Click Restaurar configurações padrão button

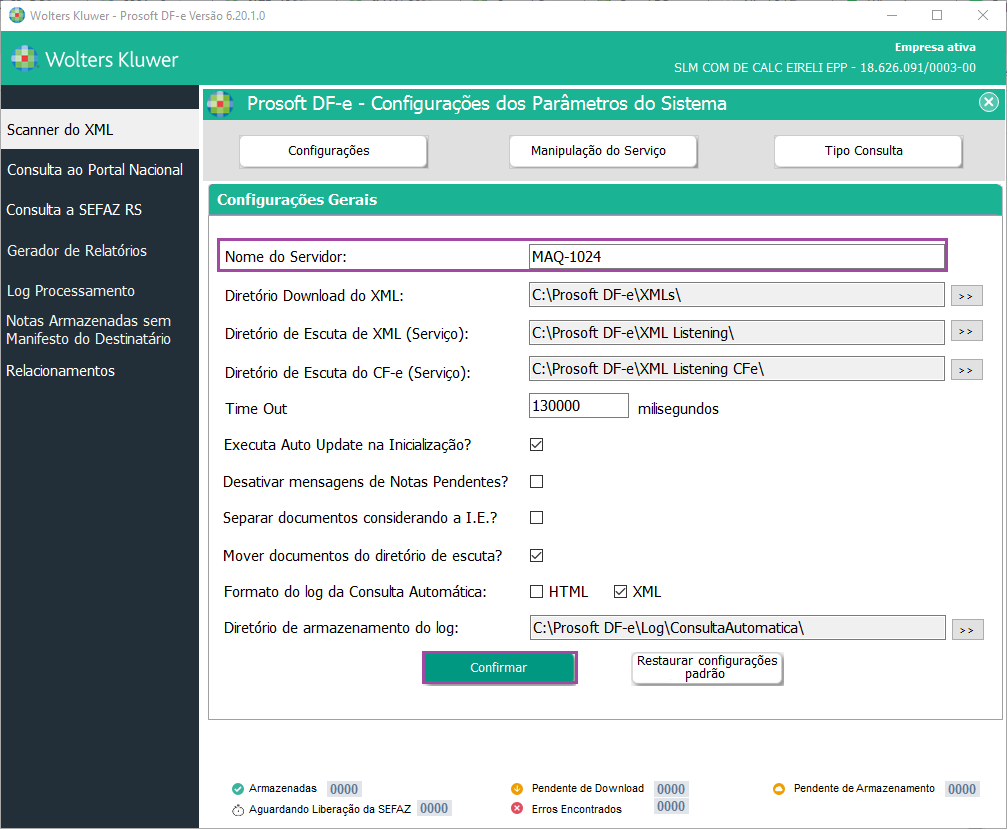[707, 667]
